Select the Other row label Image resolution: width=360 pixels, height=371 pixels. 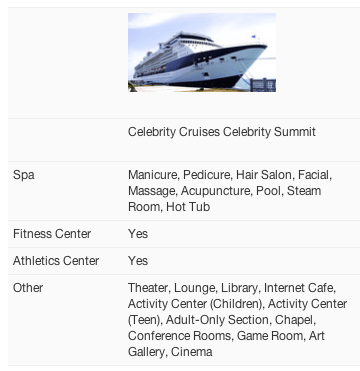click(x=28, y=288)
